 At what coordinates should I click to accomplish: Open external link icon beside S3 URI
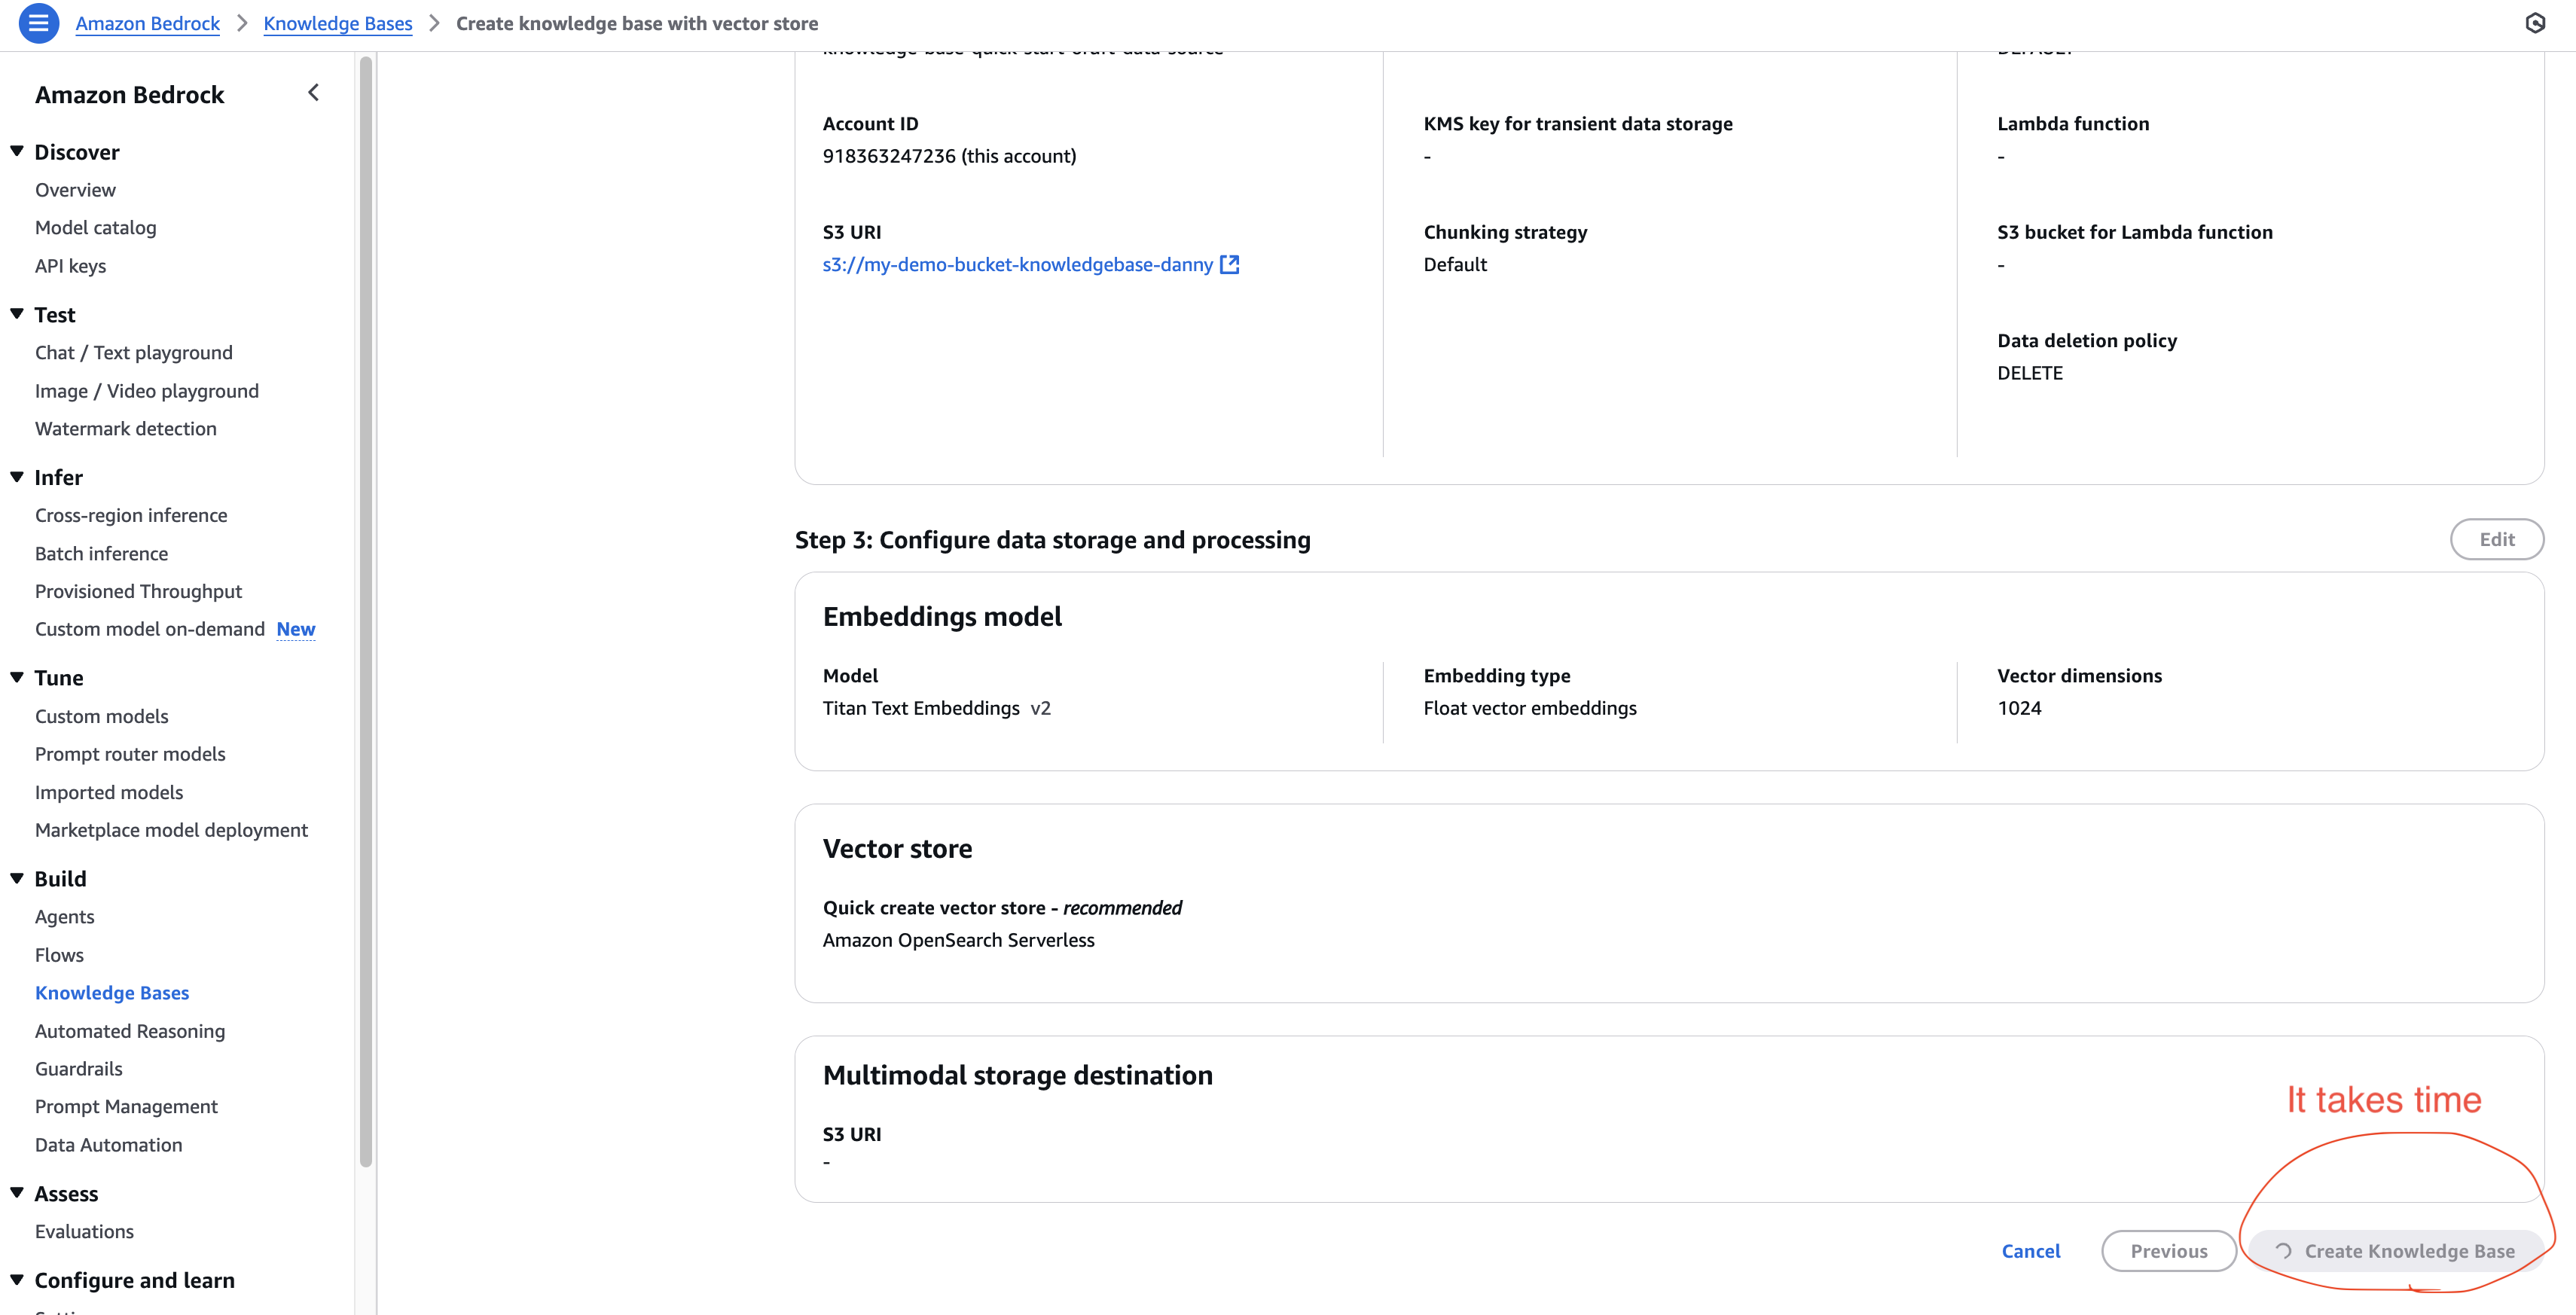(x=1230, y=264)
